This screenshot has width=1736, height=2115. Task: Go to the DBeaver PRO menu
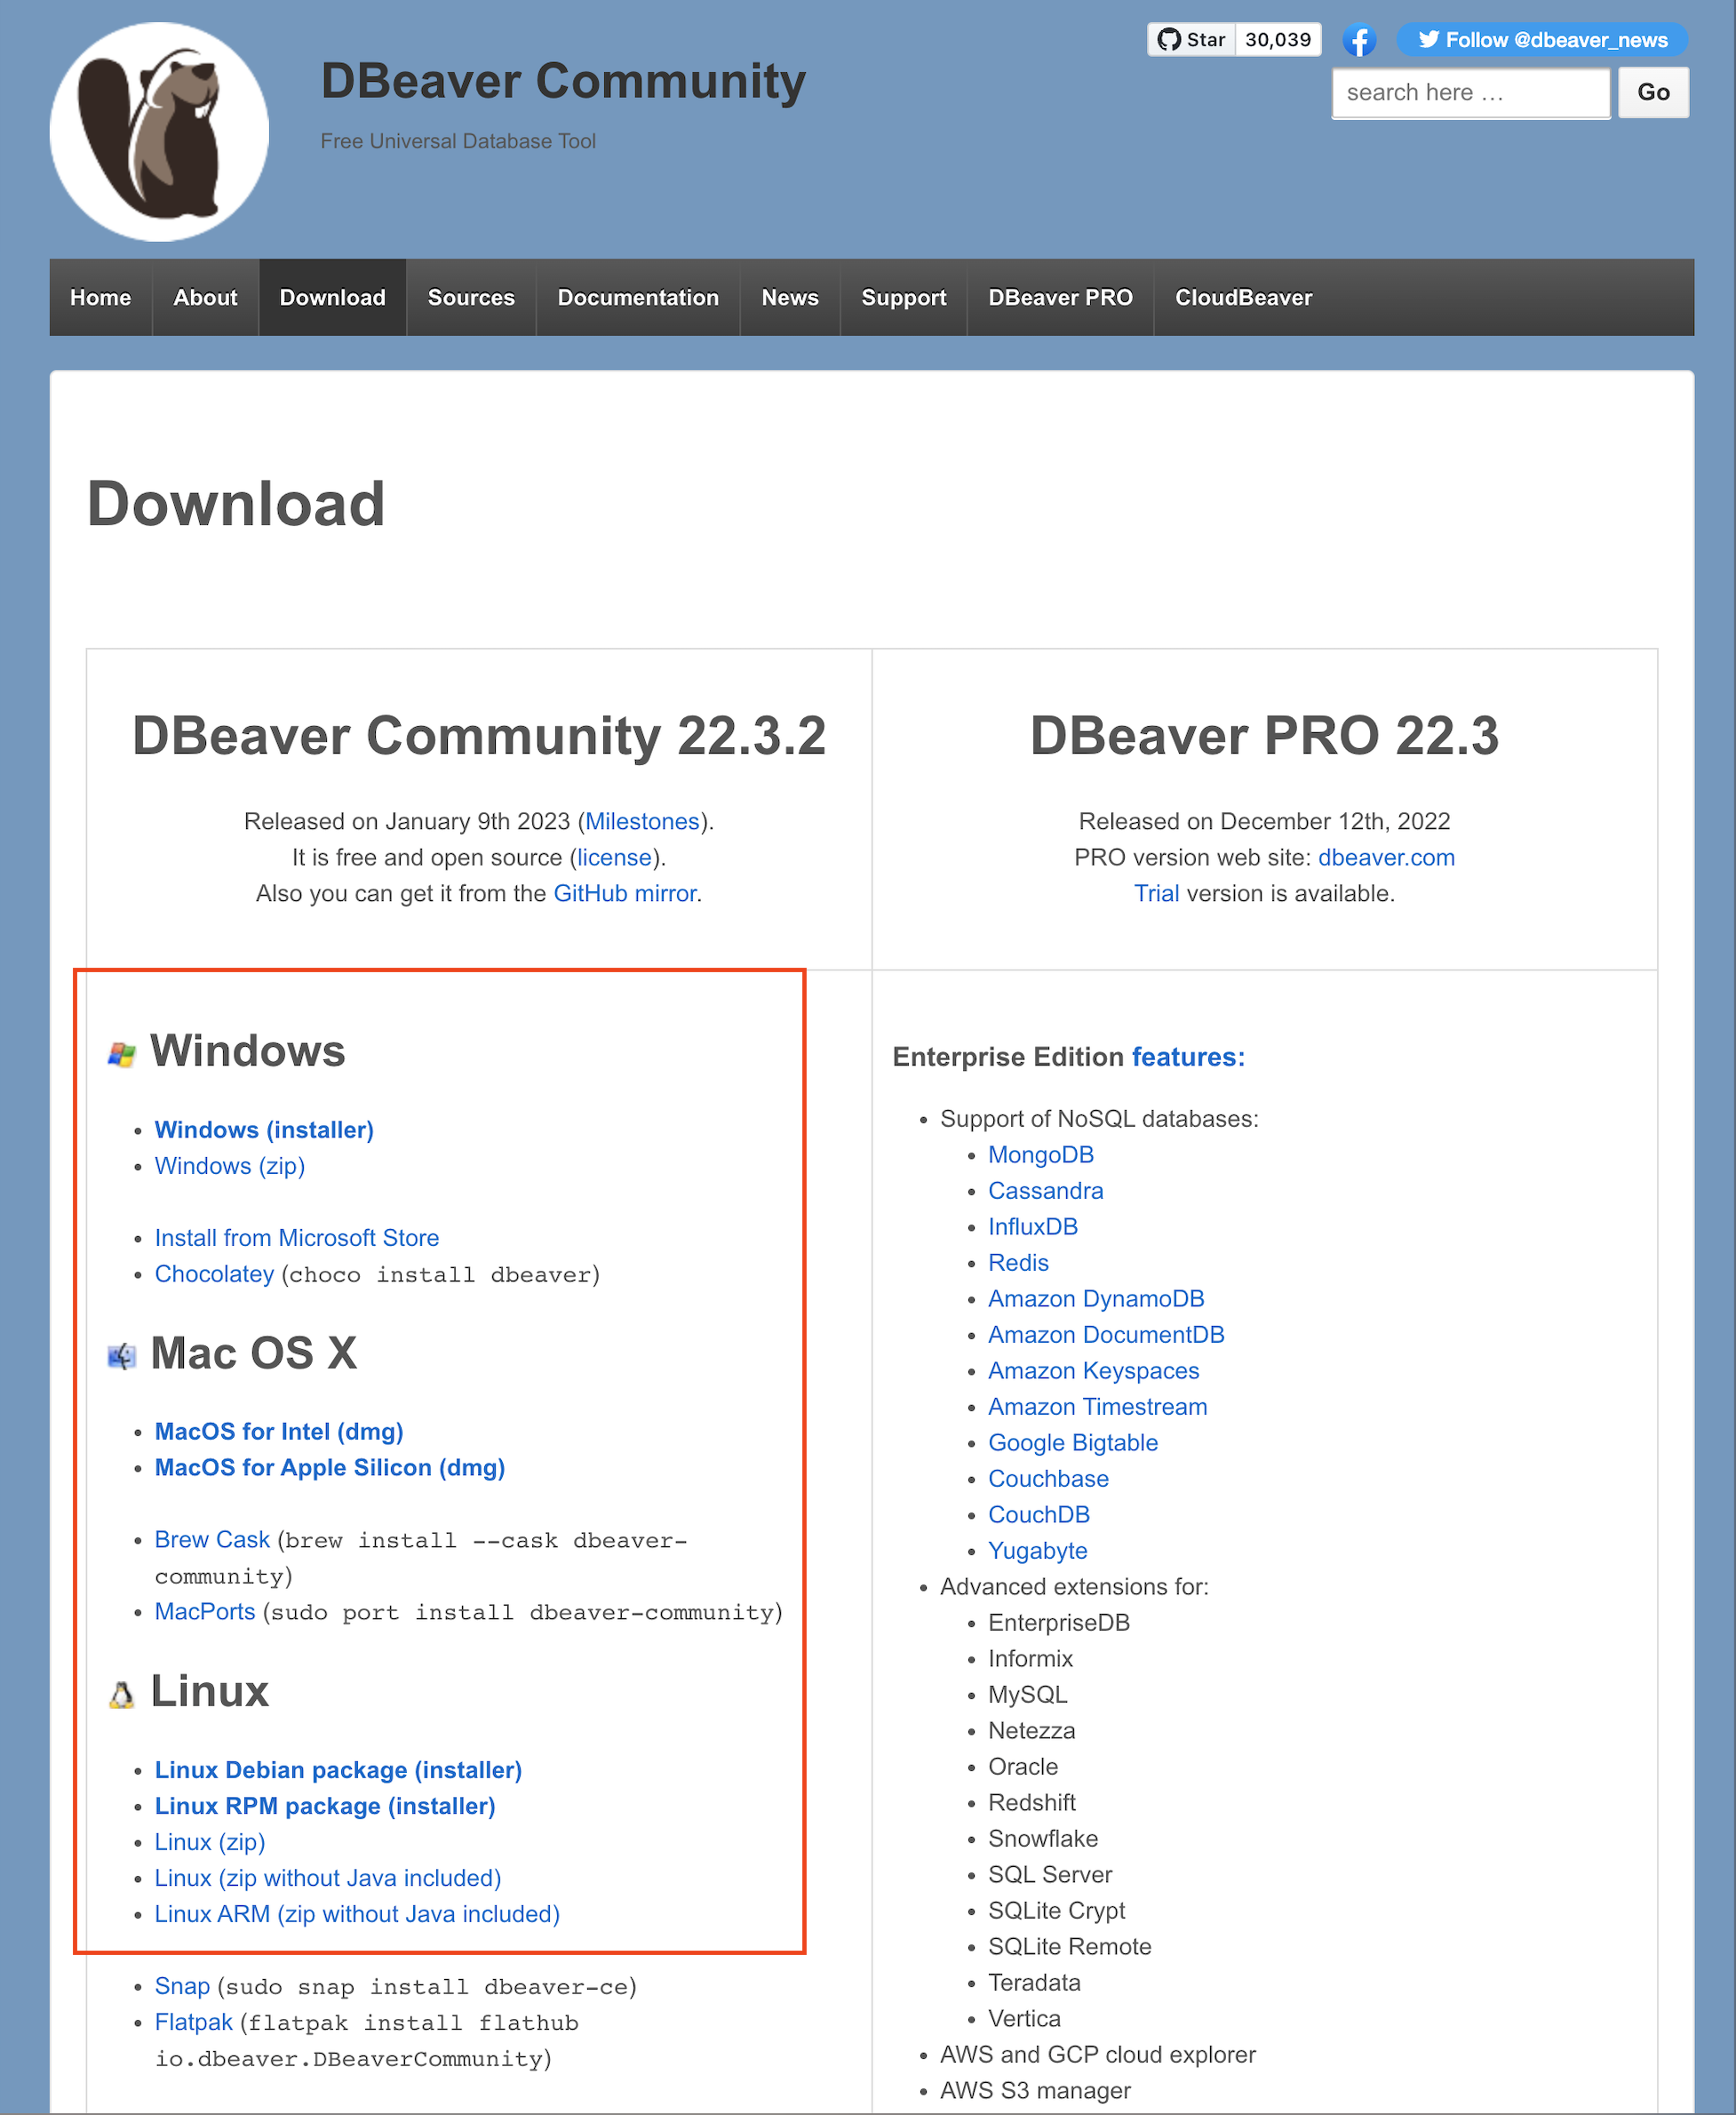point(1059,297)
